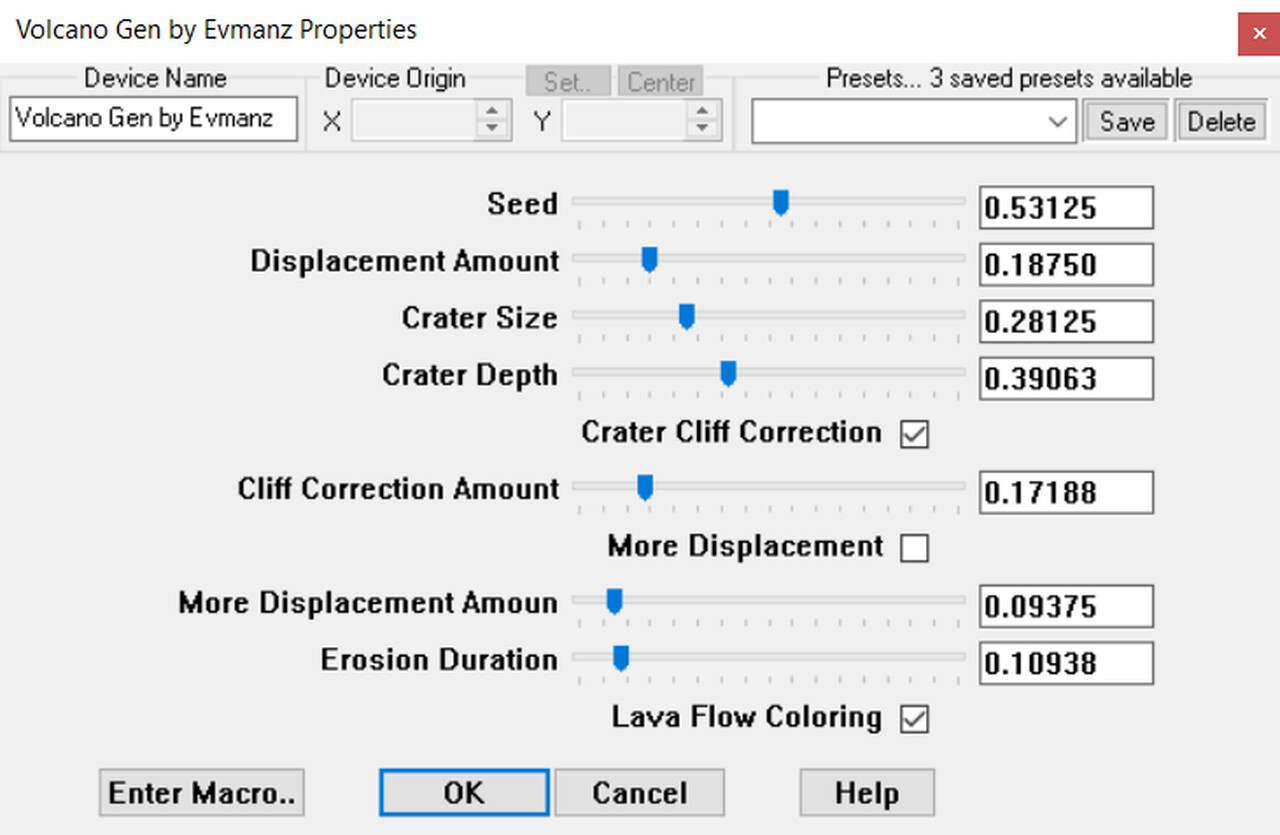Viewport: 1280px width, 835px height.
Task: Click the Device Name text field
Action: (x=153, y=118)
